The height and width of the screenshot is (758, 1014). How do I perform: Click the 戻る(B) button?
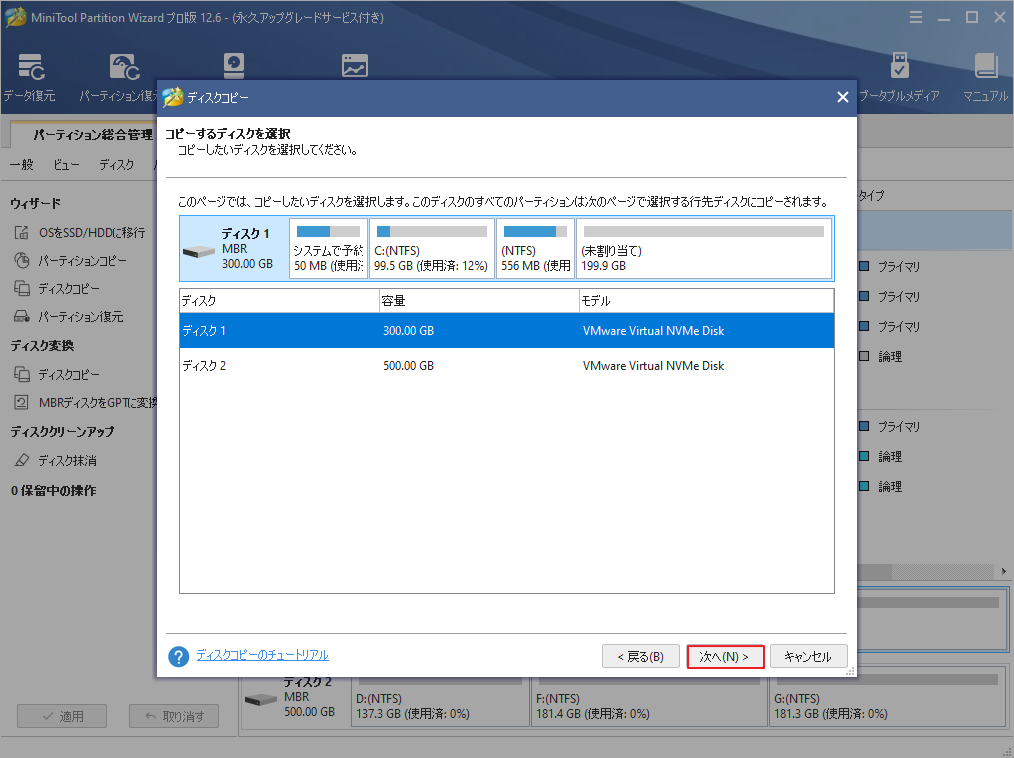click(x=640, y=656)
